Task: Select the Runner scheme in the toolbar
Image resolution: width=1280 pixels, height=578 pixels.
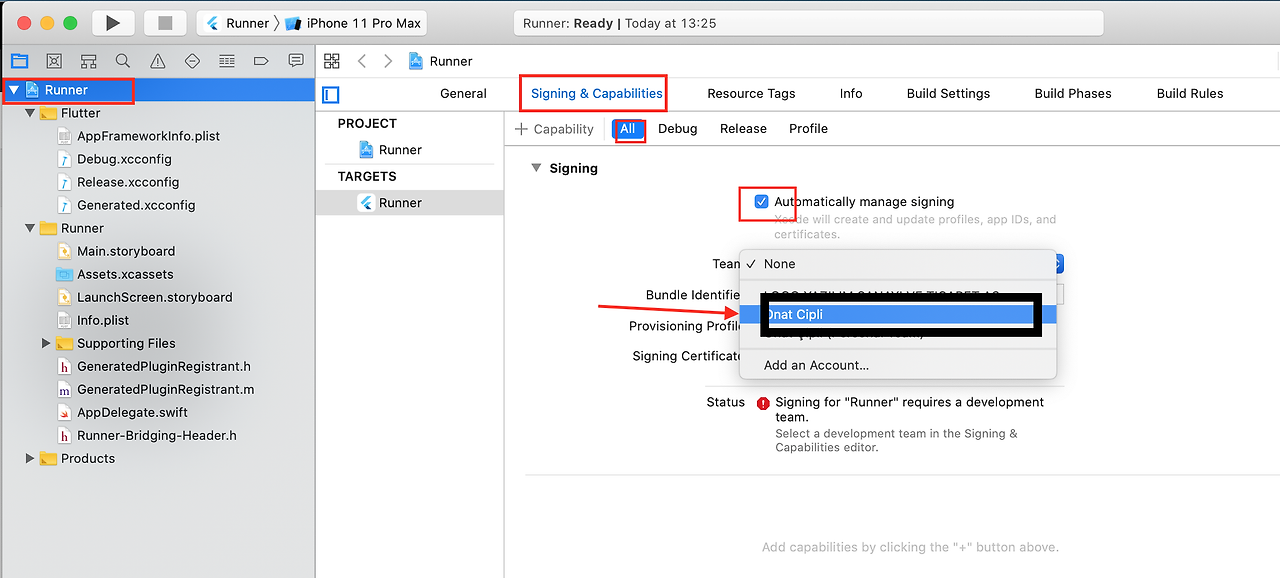Action: [238, 23]
